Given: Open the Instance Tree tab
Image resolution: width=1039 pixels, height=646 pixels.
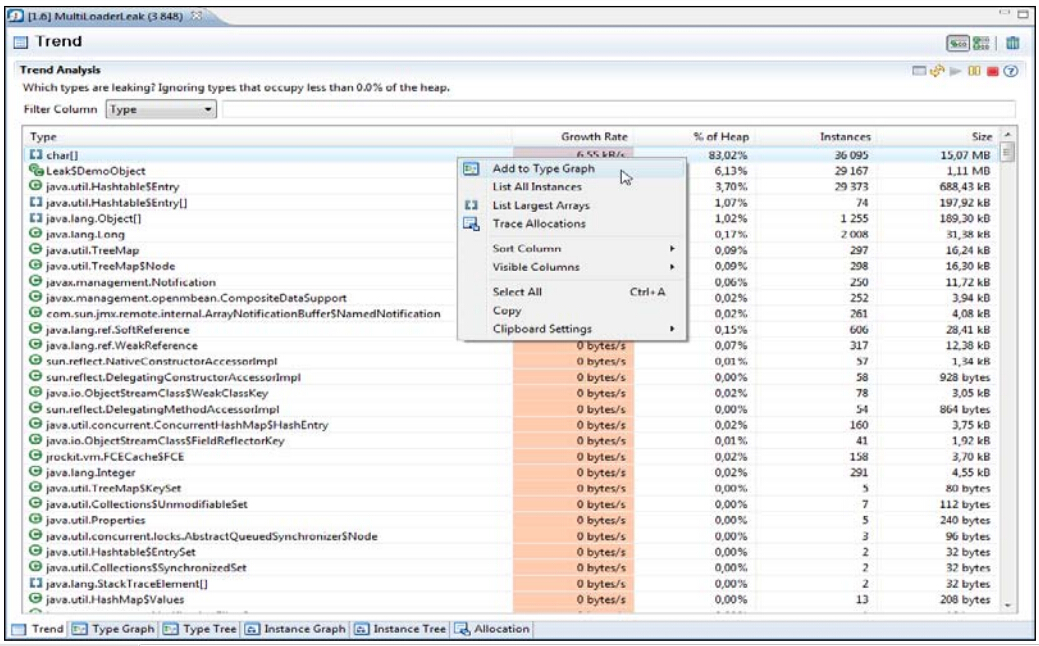Looking at the screenshot, I should tap(400, 629).
